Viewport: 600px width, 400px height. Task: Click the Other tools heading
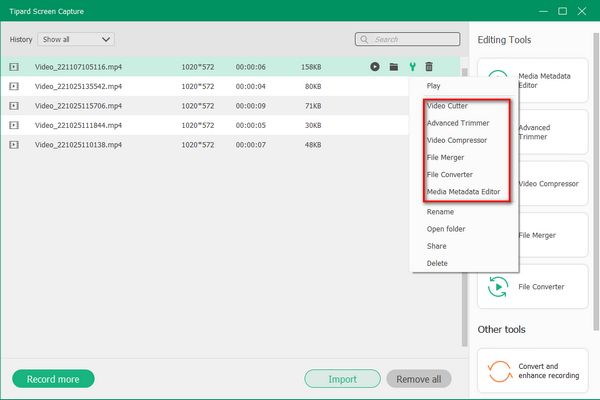(x=502, y=330)
